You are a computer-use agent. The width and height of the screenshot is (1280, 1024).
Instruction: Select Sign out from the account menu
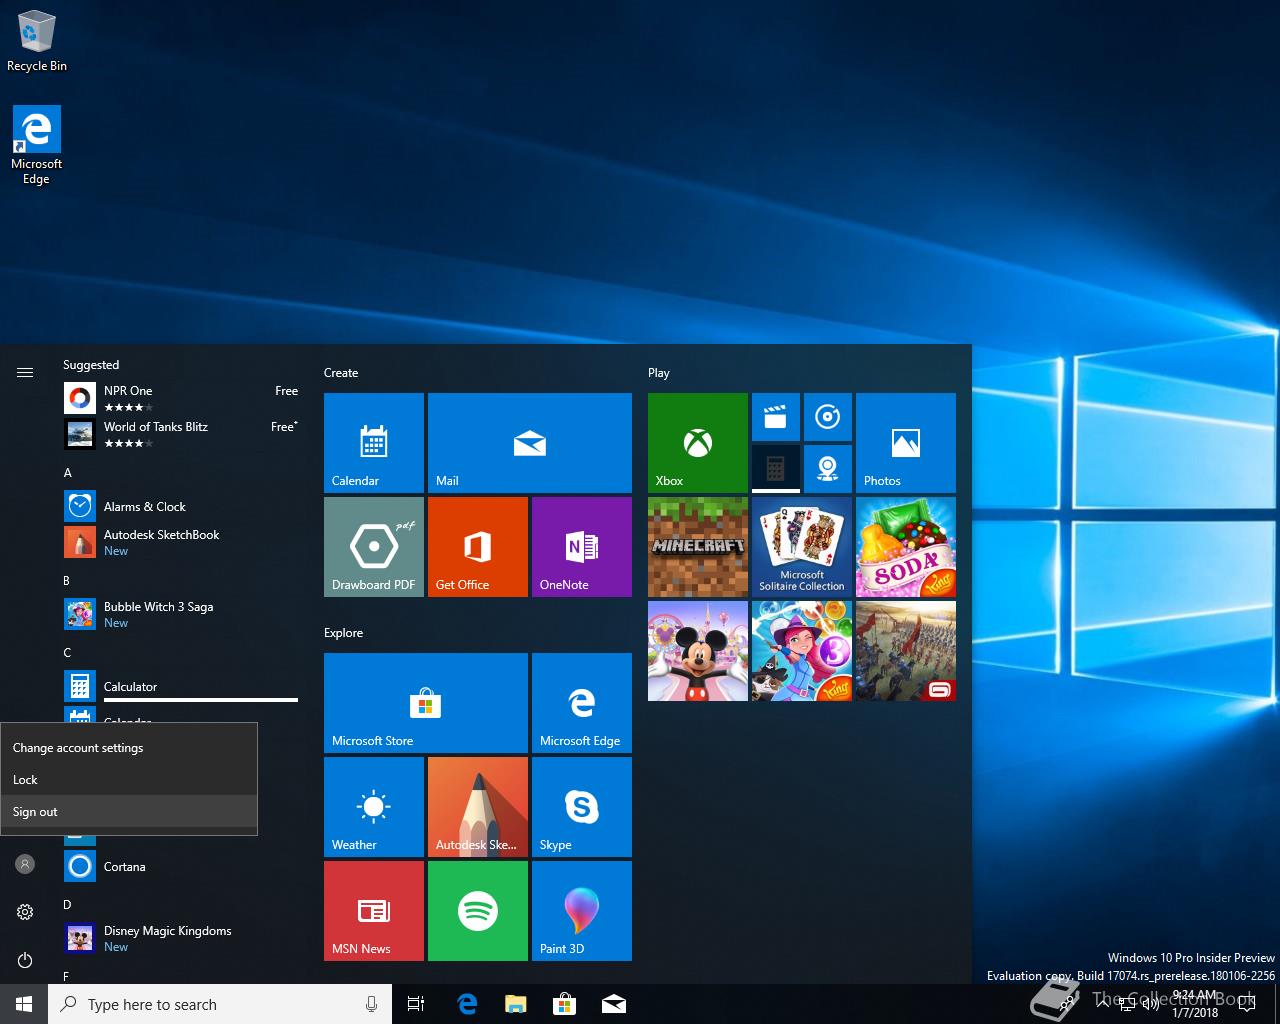pos(129,811)
